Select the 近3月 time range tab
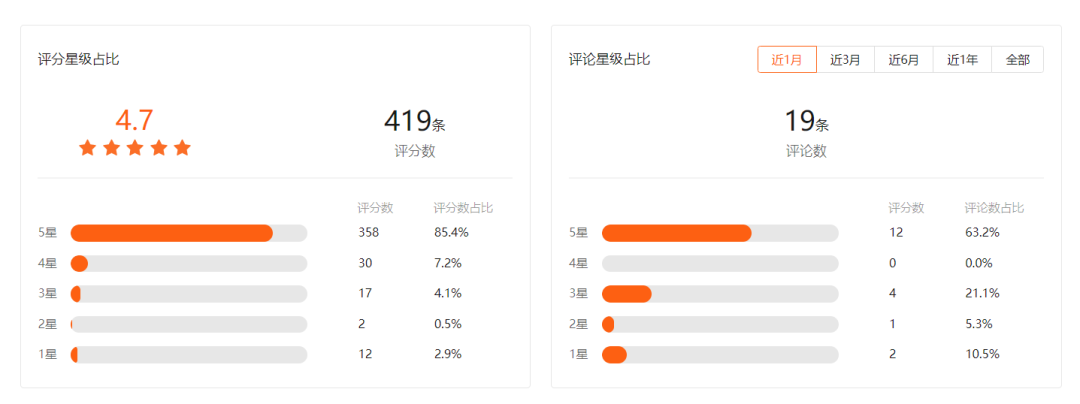This screenshot has height=404, width=1080. pos(845,59)
